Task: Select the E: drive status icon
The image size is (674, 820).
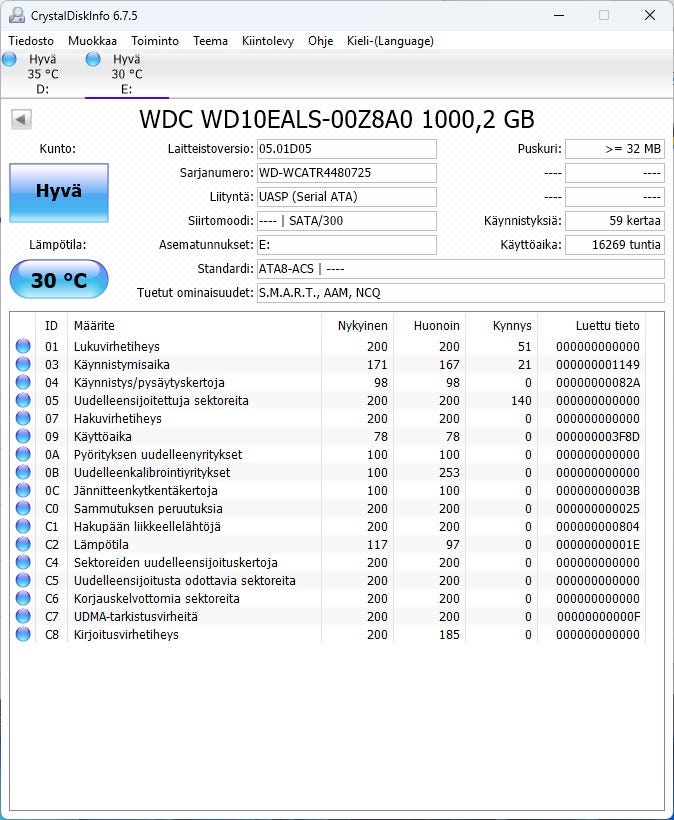Action: [93, 59]
